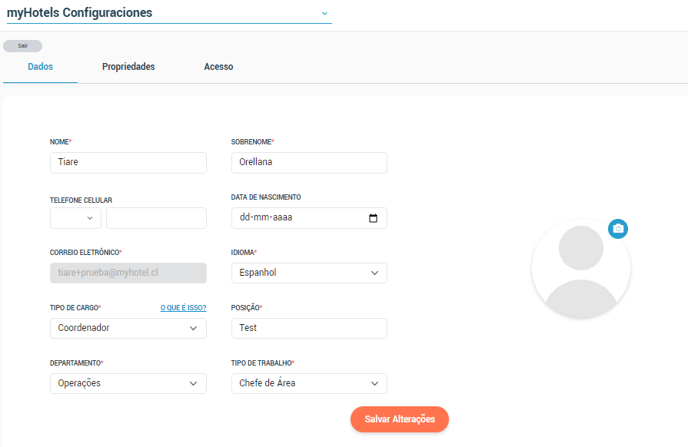Switch to the Acesso tab

tap(219, 67)
